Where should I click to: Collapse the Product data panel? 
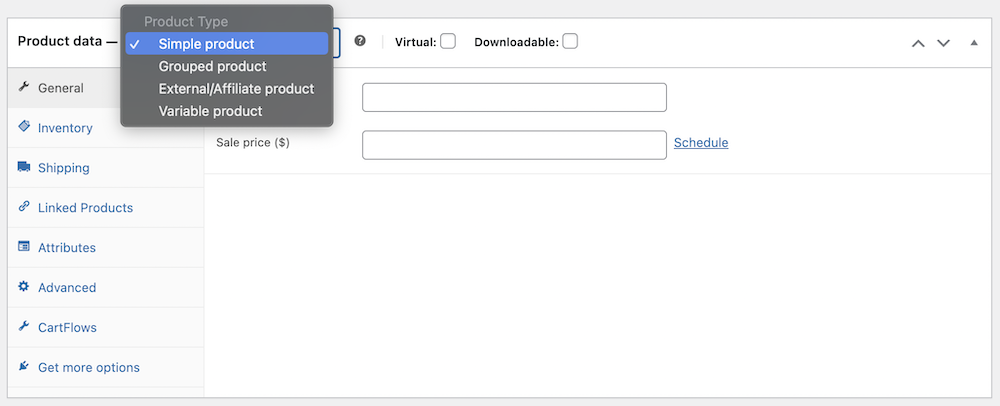(974, 43)
